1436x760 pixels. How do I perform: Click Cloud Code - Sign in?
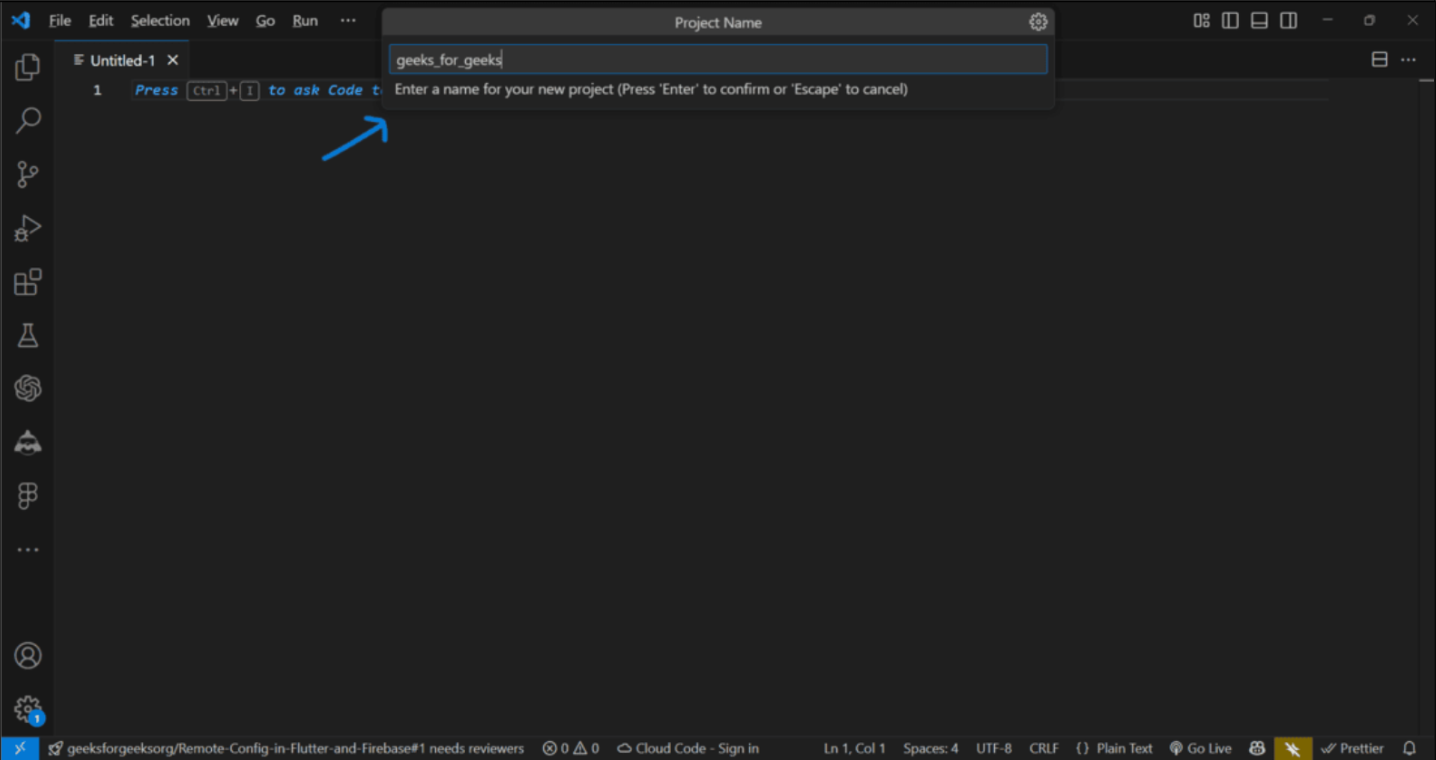688,748
